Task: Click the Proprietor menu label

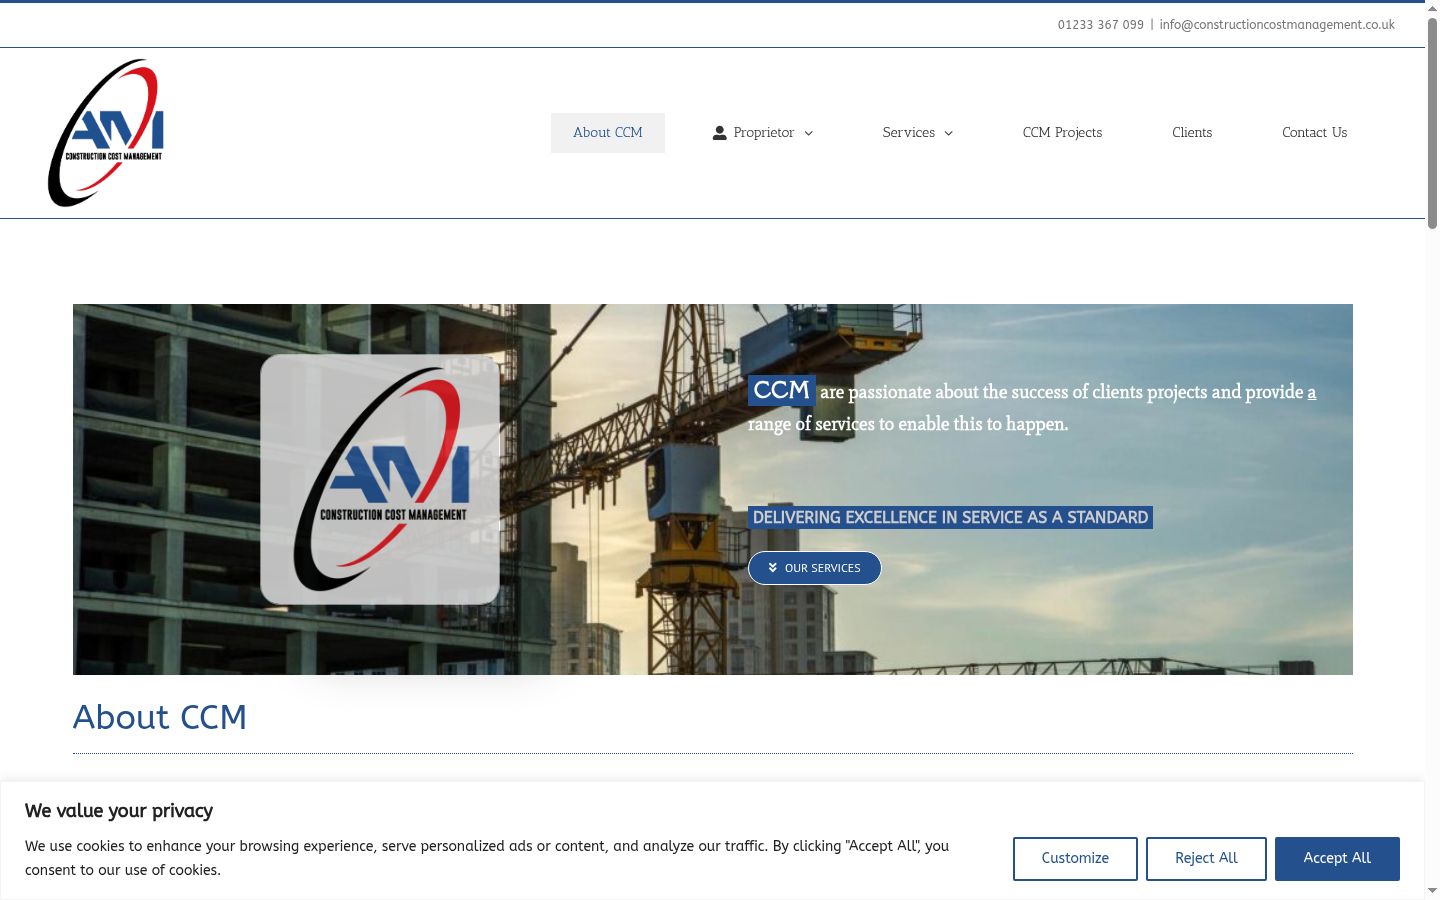Action: 763,132
